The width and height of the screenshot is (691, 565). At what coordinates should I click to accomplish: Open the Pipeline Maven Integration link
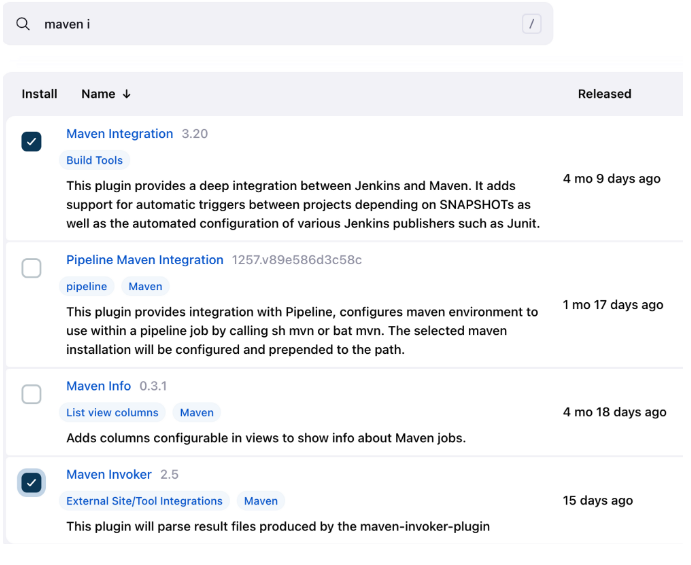(145, 260)
